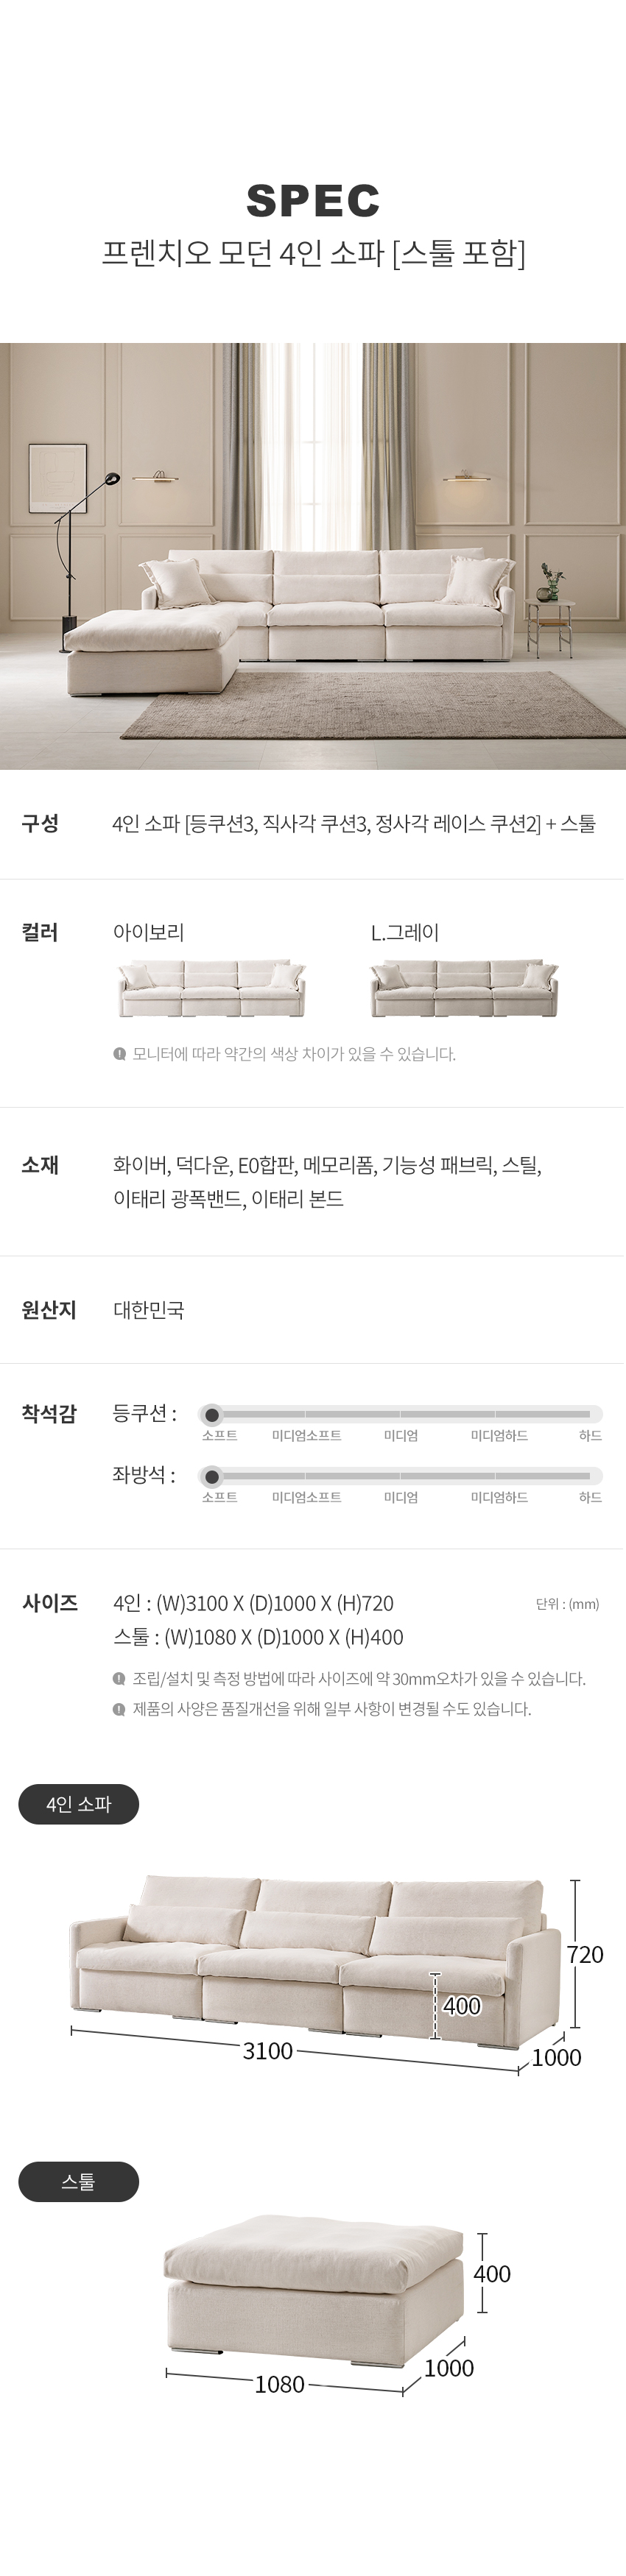Click the 미디엄 mark on 좌방석 scale
Image resolution: width=626 pixels, height=2576 pixels.
[x=401, y=1497]
